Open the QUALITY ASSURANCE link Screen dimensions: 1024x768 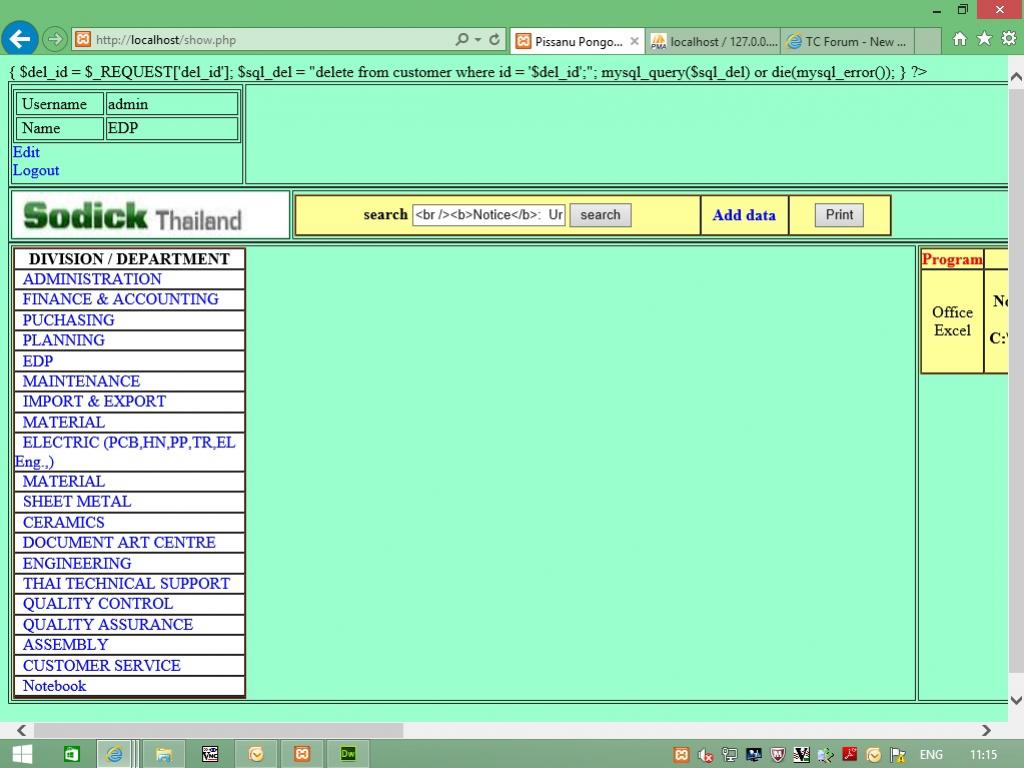click(108, 625)
